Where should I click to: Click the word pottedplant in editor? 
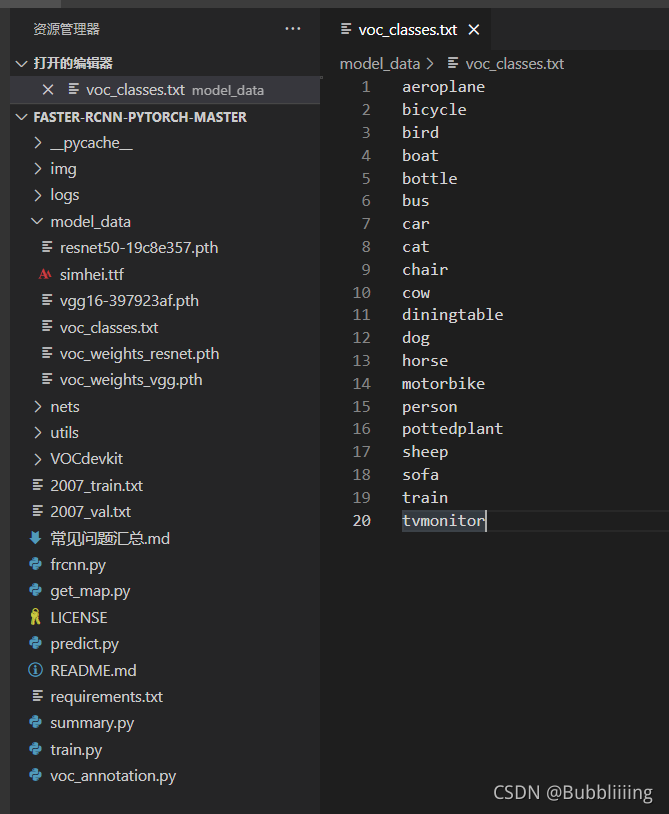coord(453,429)
